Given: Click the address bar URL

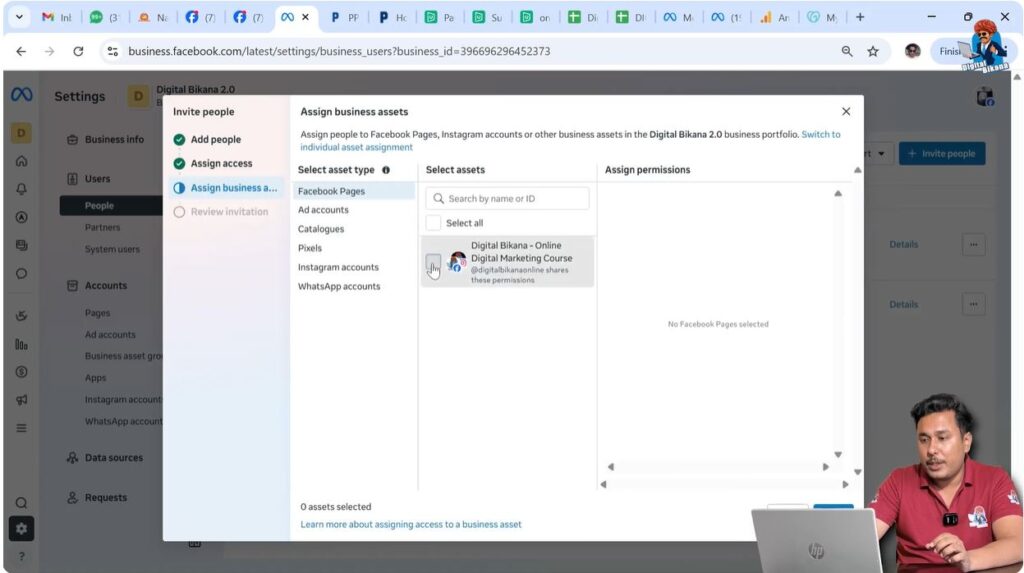Looking at the screenshot, I should [x=339, y=51].
